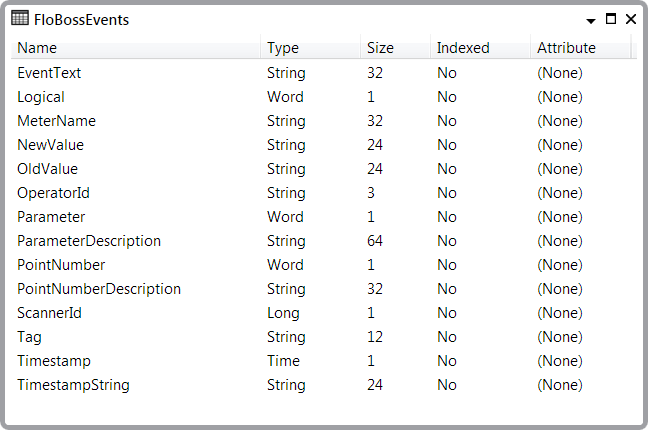Pick the OldValue field row
This screenshot has width=648, height=430.
click(x=324, y=169)
